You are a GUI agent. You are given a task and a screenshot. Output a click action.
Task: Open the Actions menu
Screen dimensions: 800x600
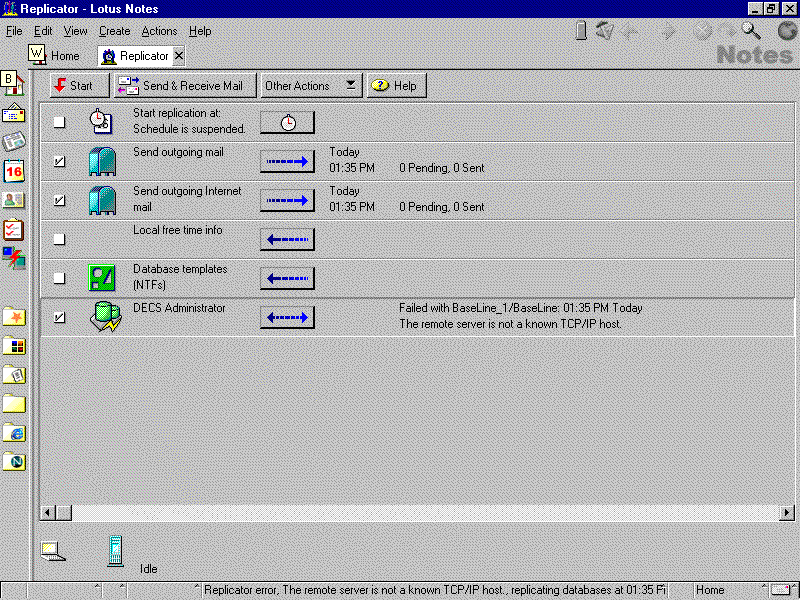pos(159,31)
